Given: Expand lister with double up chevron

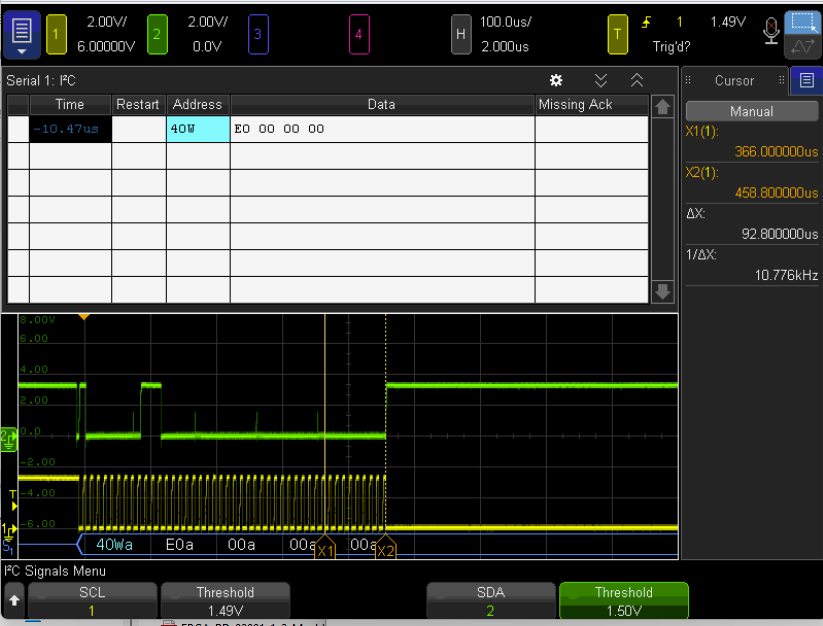Looking at the screenshot, I should pyautogui.click(x=636, y=81).
